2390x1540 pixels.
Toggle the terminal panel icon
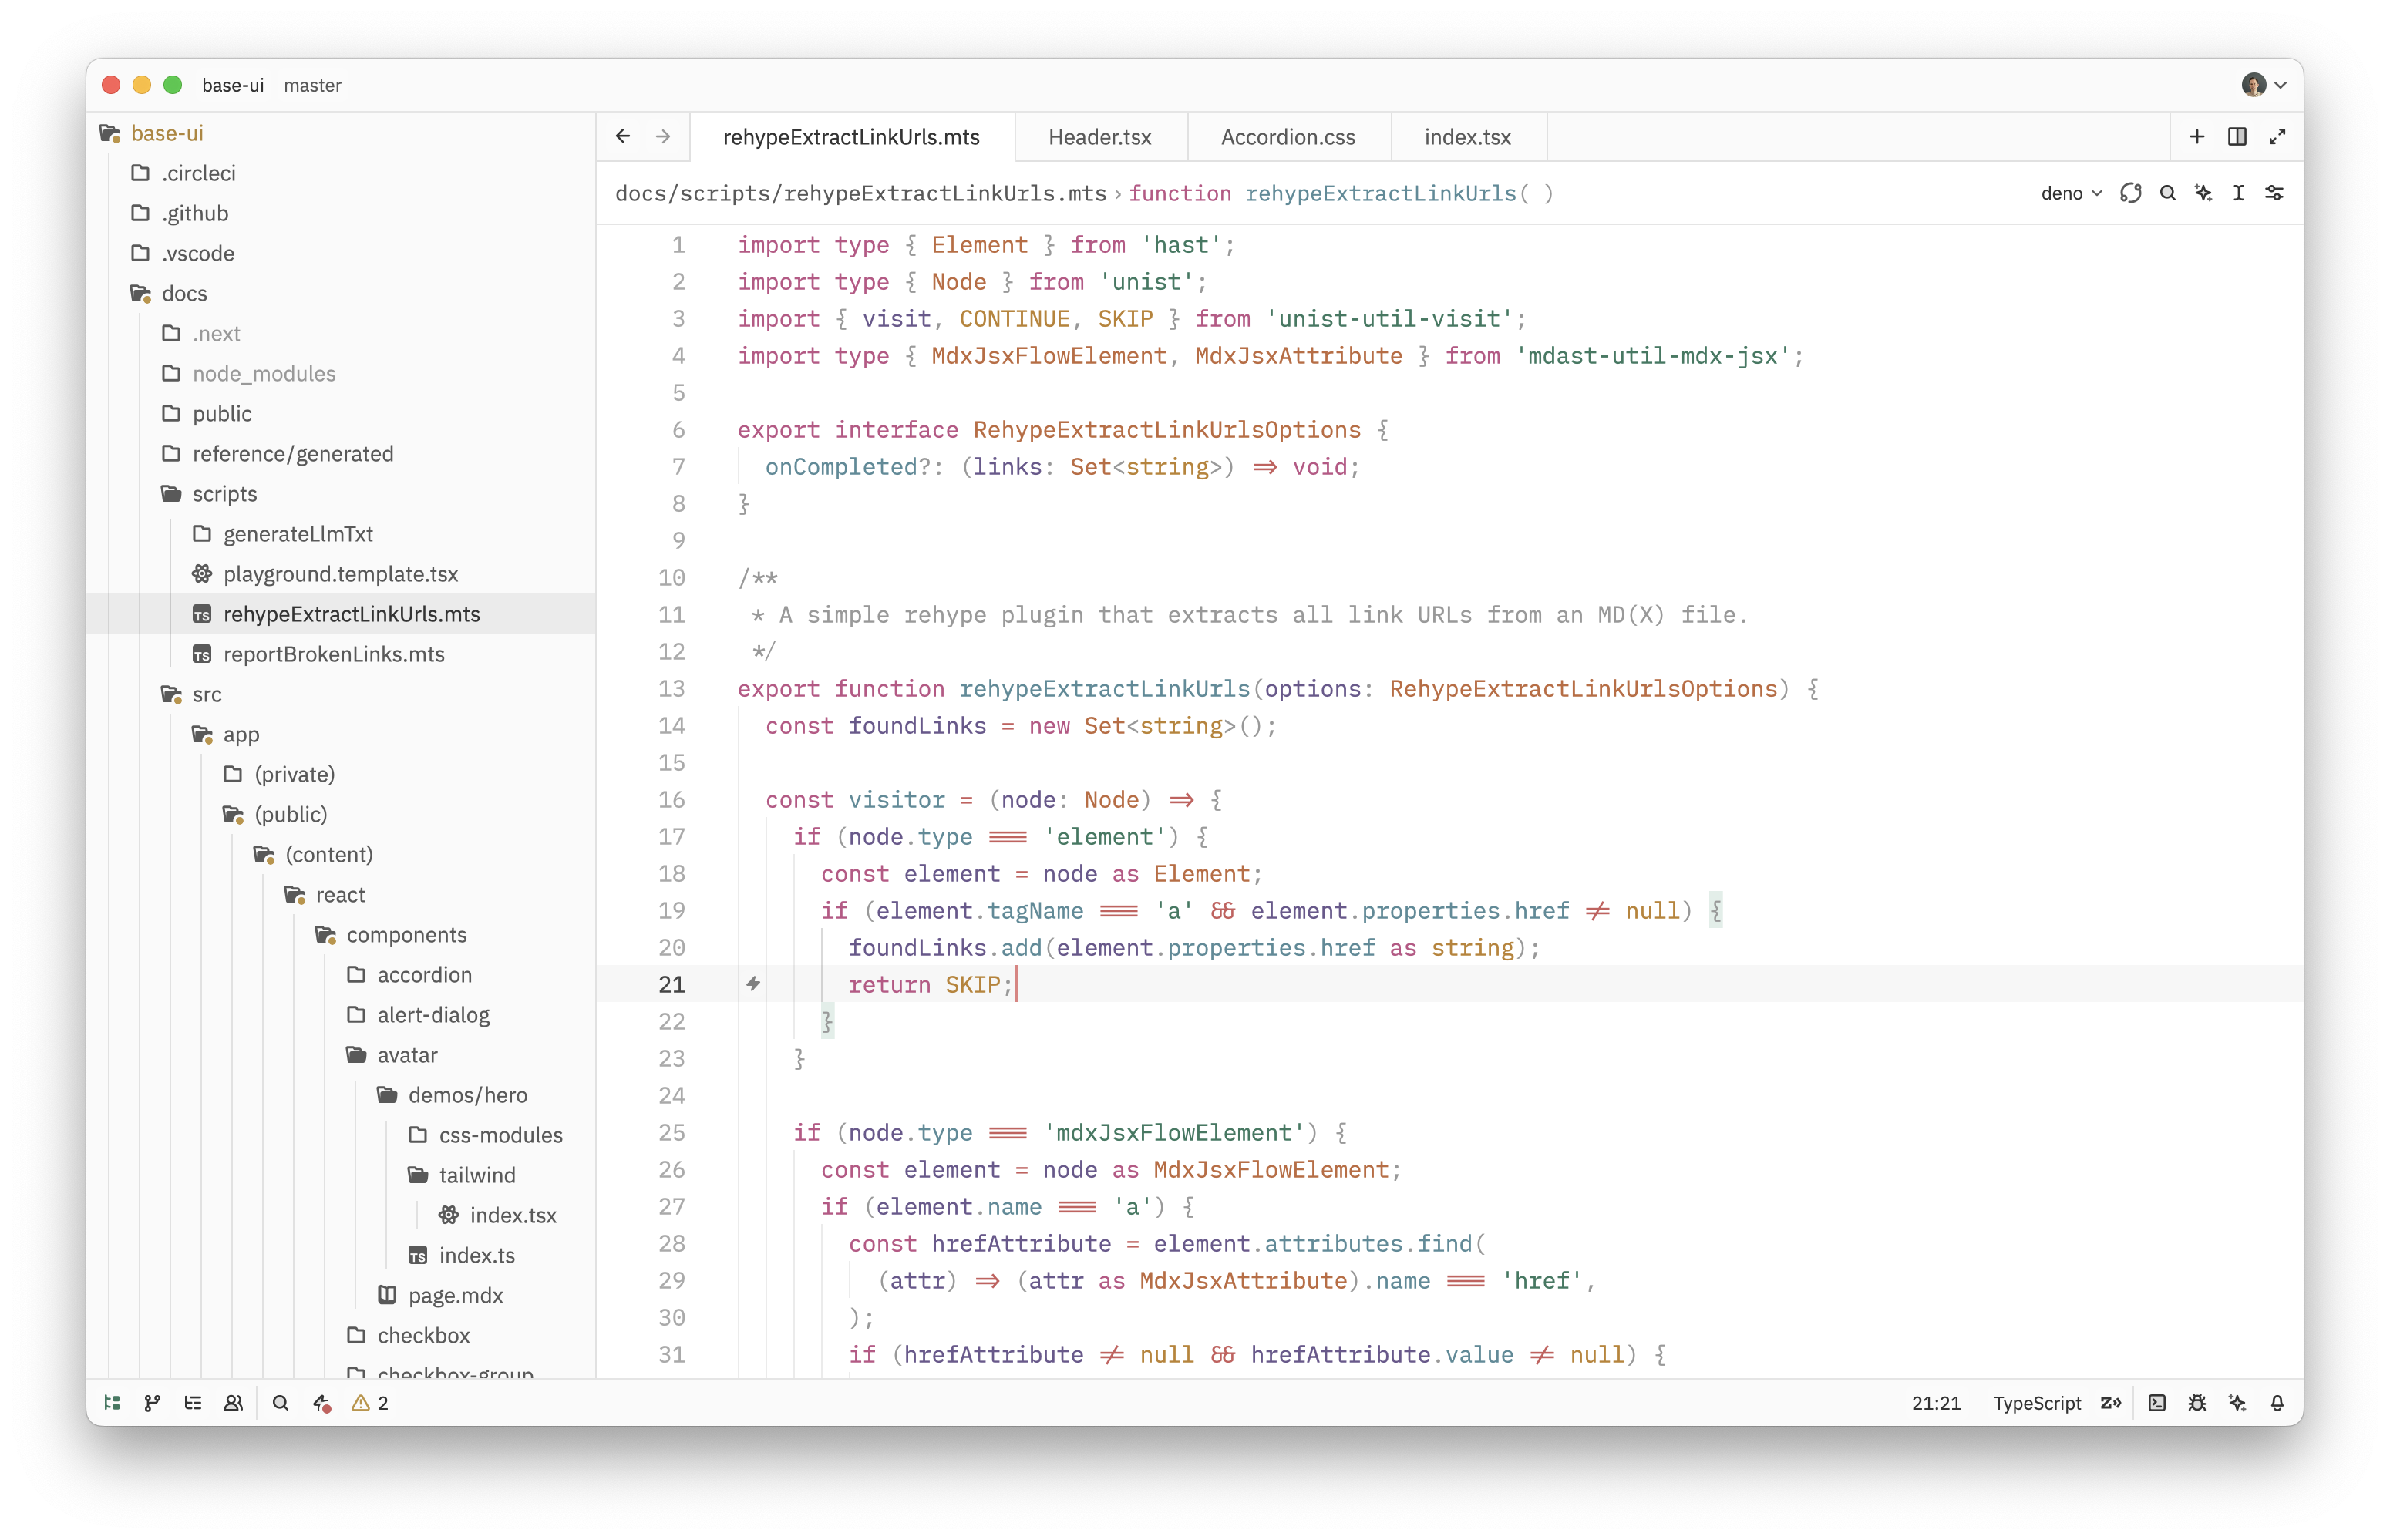[2157, 1403]
